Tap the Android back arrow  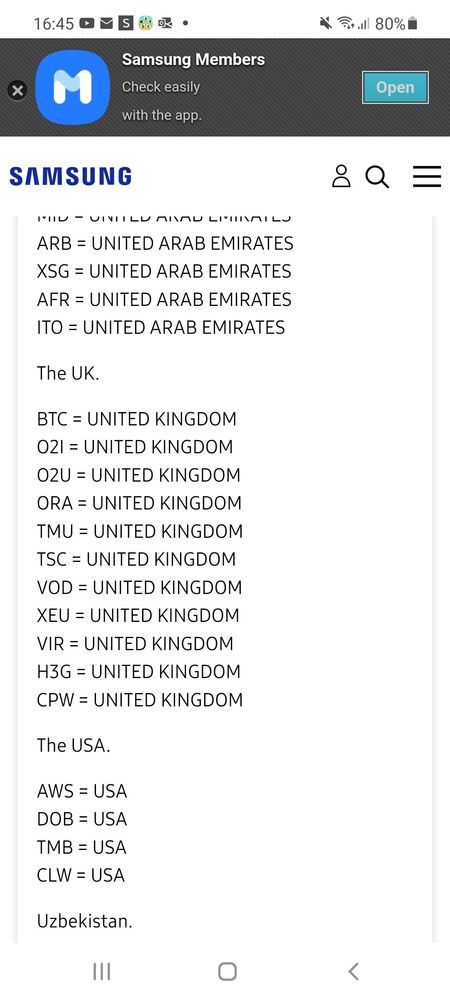click(353, 971)
